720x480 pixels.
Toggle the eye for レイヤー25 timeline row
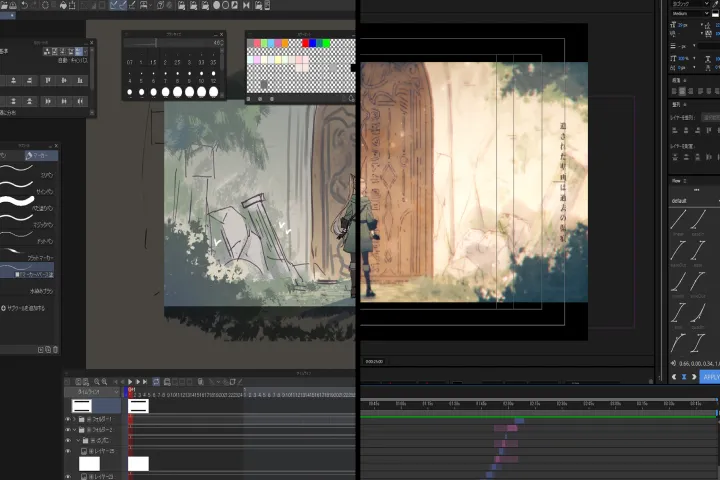68,452
